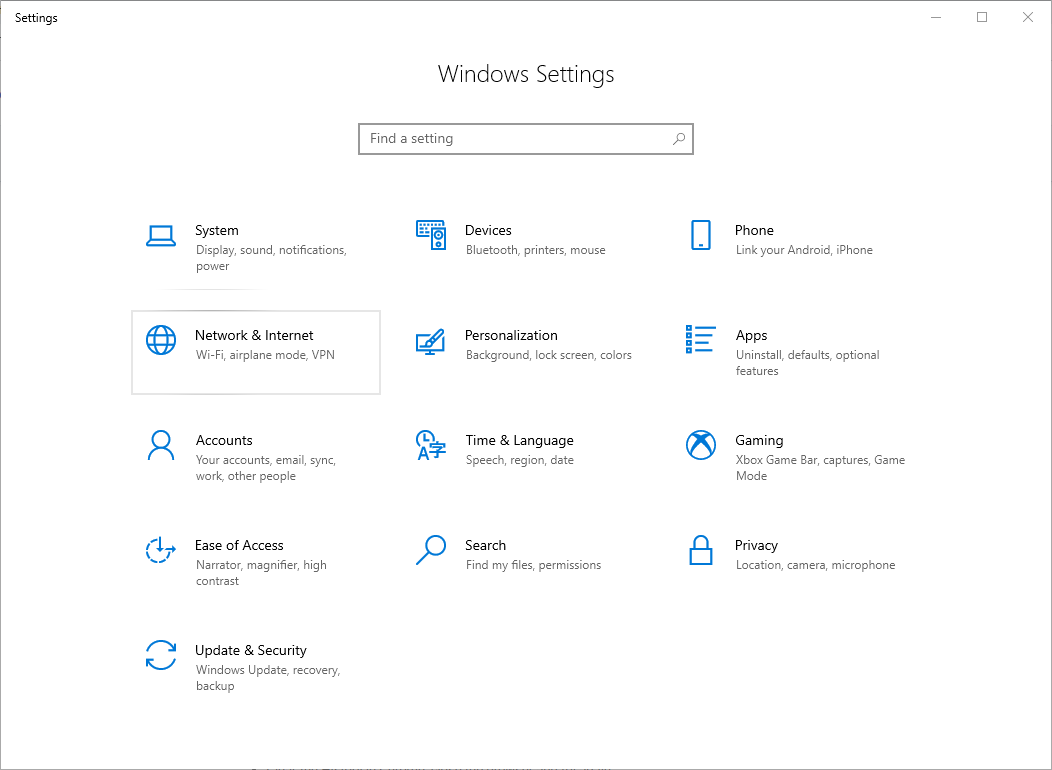Click the Ease of Access icon
Screen dimensions: 1052x770
click(x=161, y=550)
